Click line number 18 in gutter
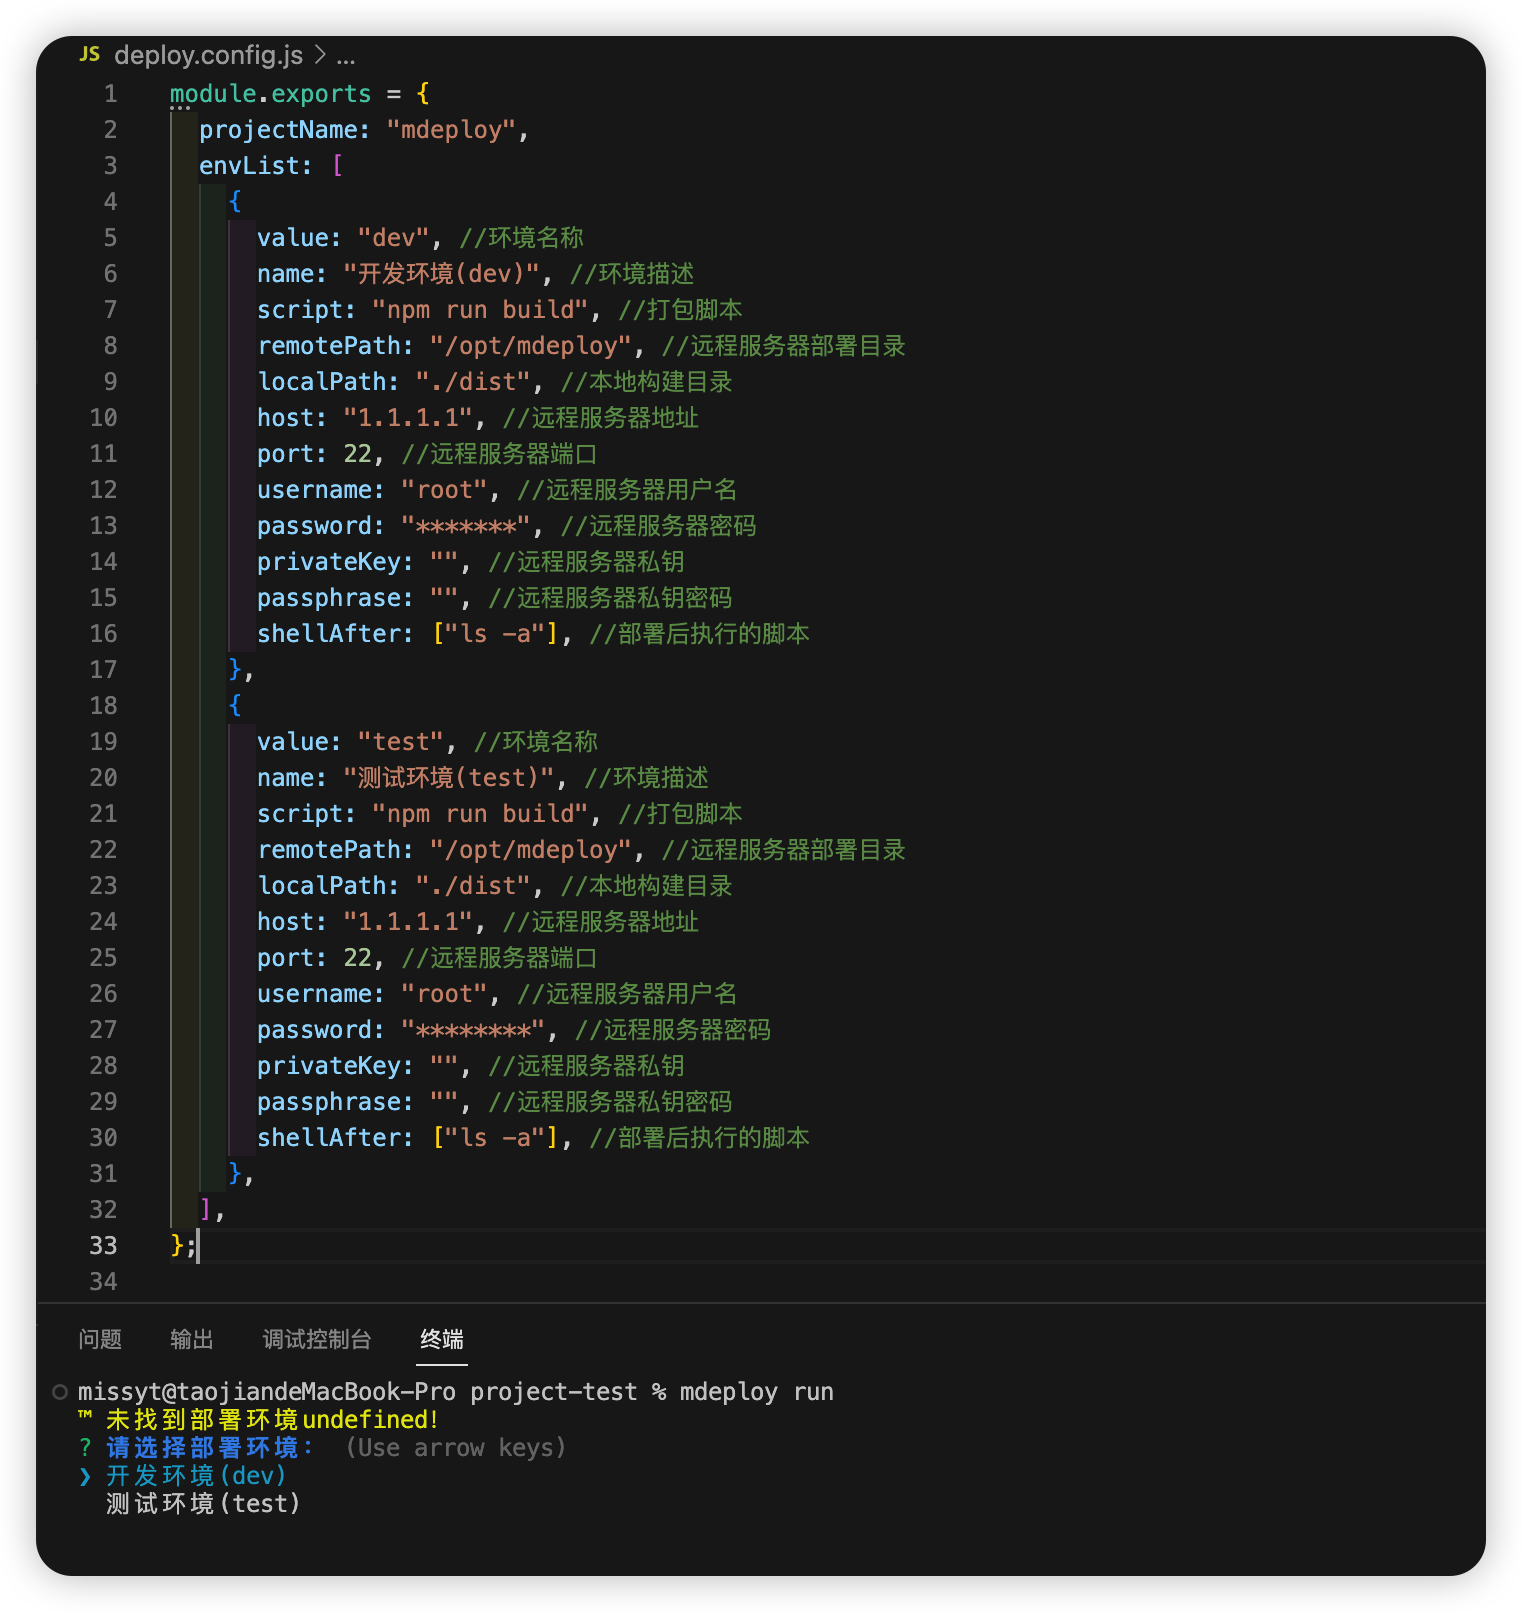This screenshot has height=1612, width=1522. coord(103,706)
